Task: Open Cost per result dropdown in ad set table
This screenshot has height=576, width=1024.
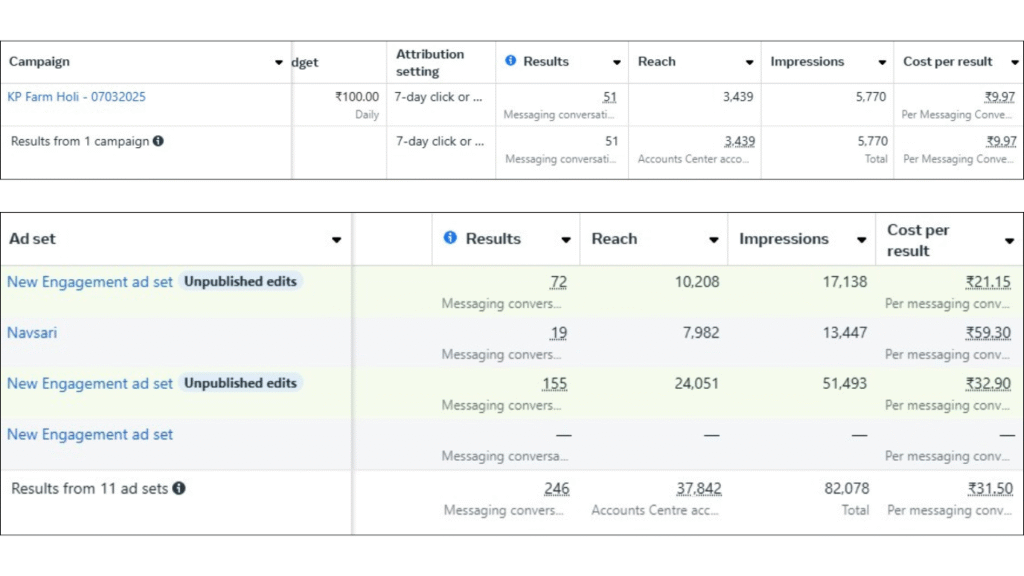Action: pyautogui.click(x=1008, y=241)
